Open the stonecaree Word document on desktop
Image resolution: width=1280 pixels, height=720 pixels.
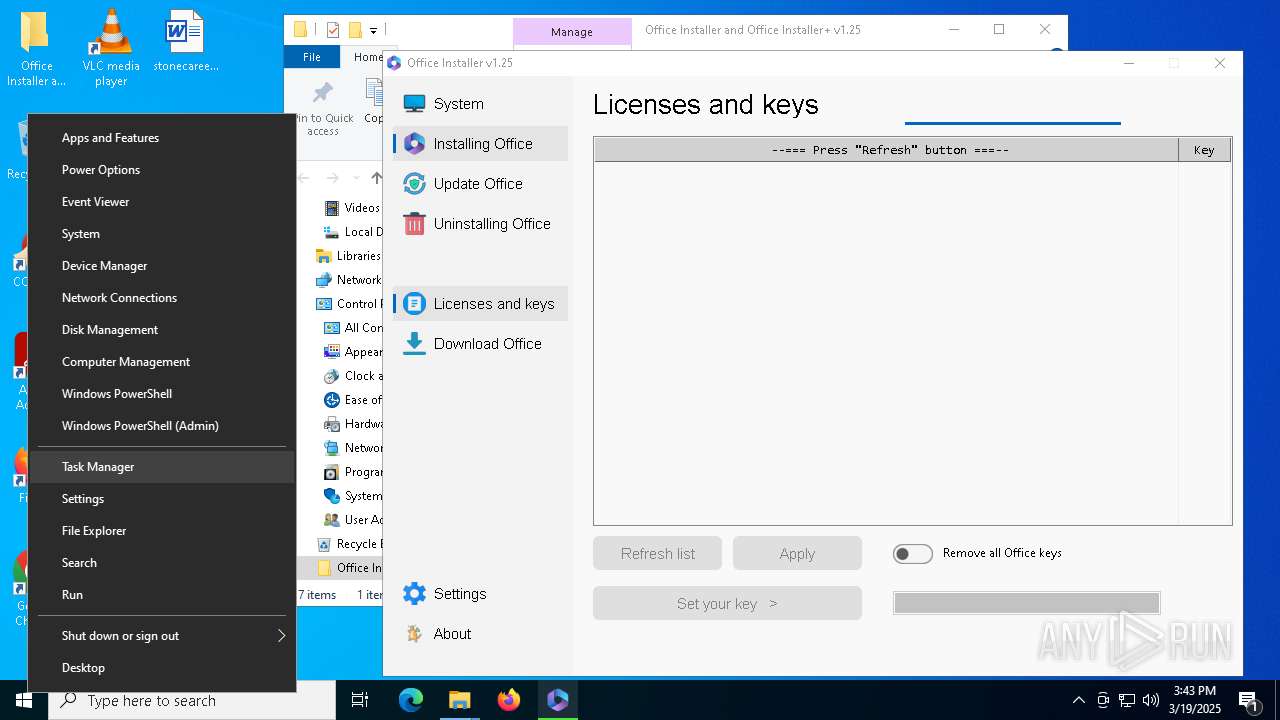click(x=186, y=42)
